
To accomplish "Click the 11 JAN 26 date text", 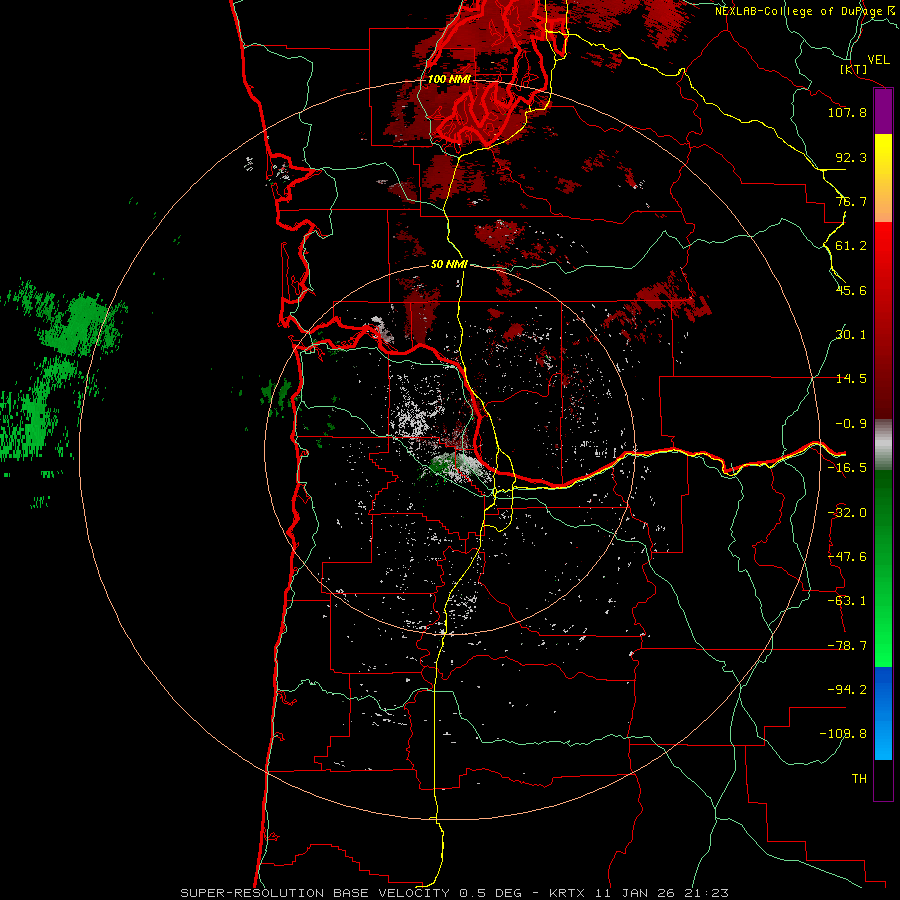I will (x=634, y=893).
